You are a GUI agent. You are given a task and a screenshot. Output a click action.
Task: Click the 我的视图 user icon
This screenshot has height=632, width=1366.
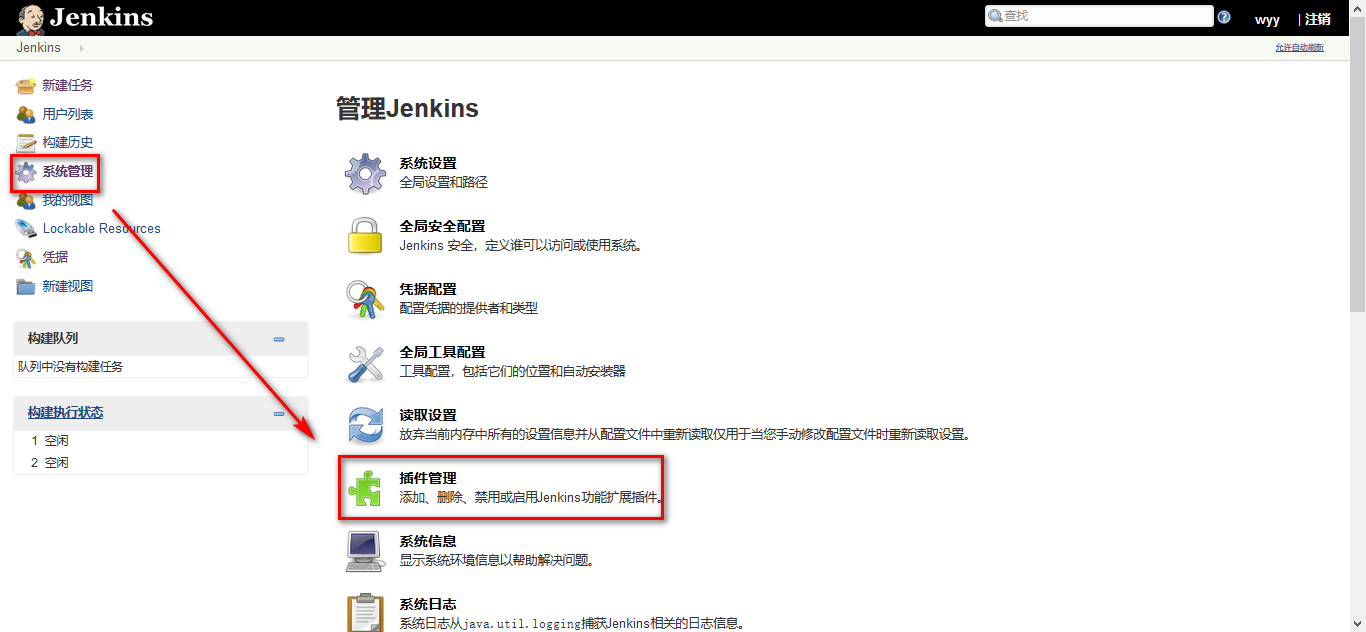(x=26, y=200)
